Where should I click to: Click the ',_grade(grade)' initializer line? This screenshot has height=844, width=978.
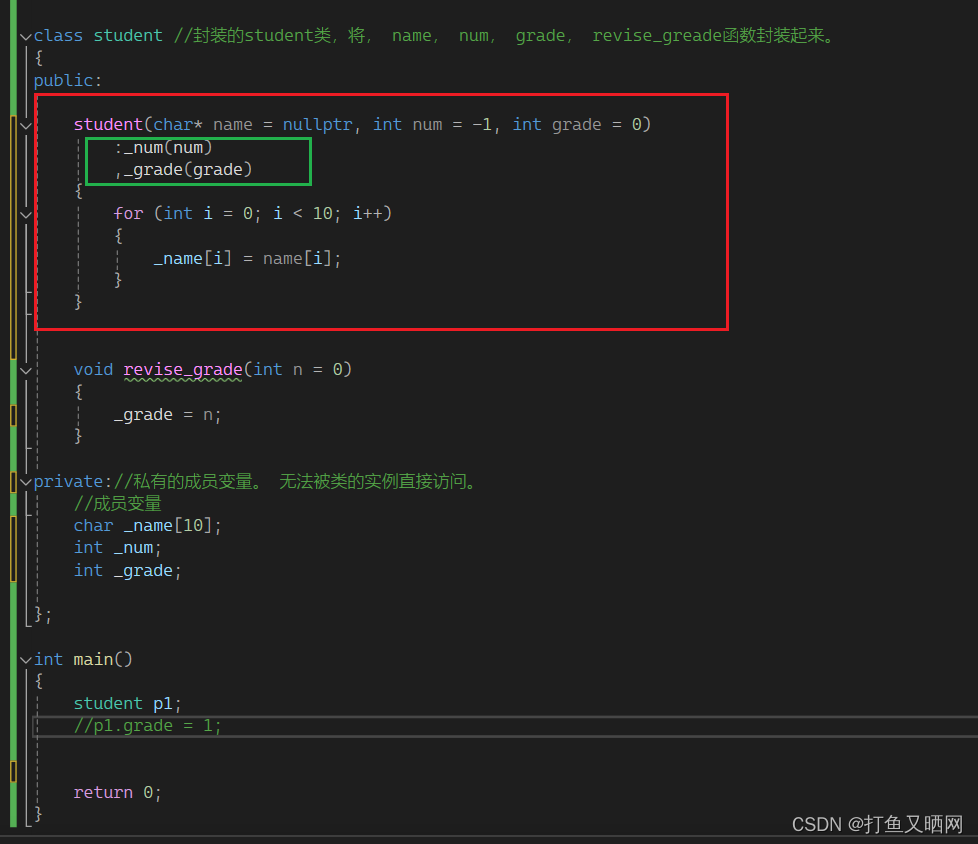click(183, 170)
